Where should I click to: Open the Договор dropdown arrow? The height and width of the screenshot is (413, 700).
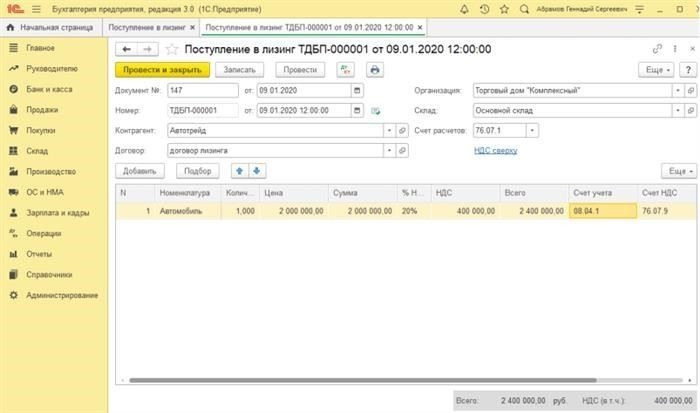388,150
